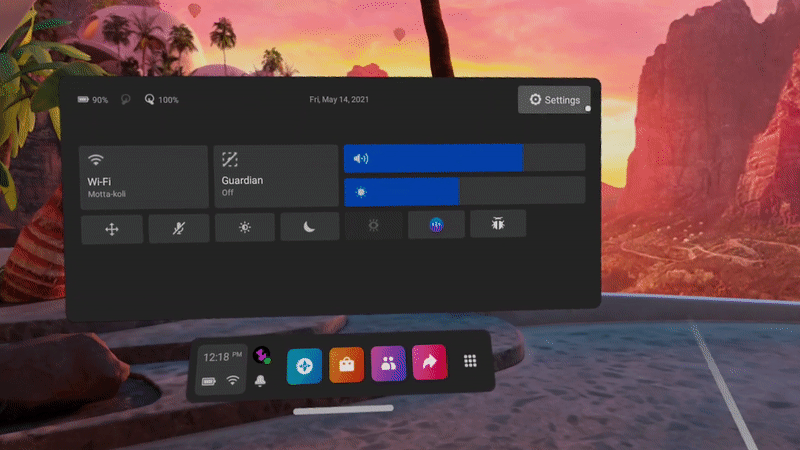Viewport: 800px width, 450px height.
Task: Click the volume slider bar
Action: [464, 158]
